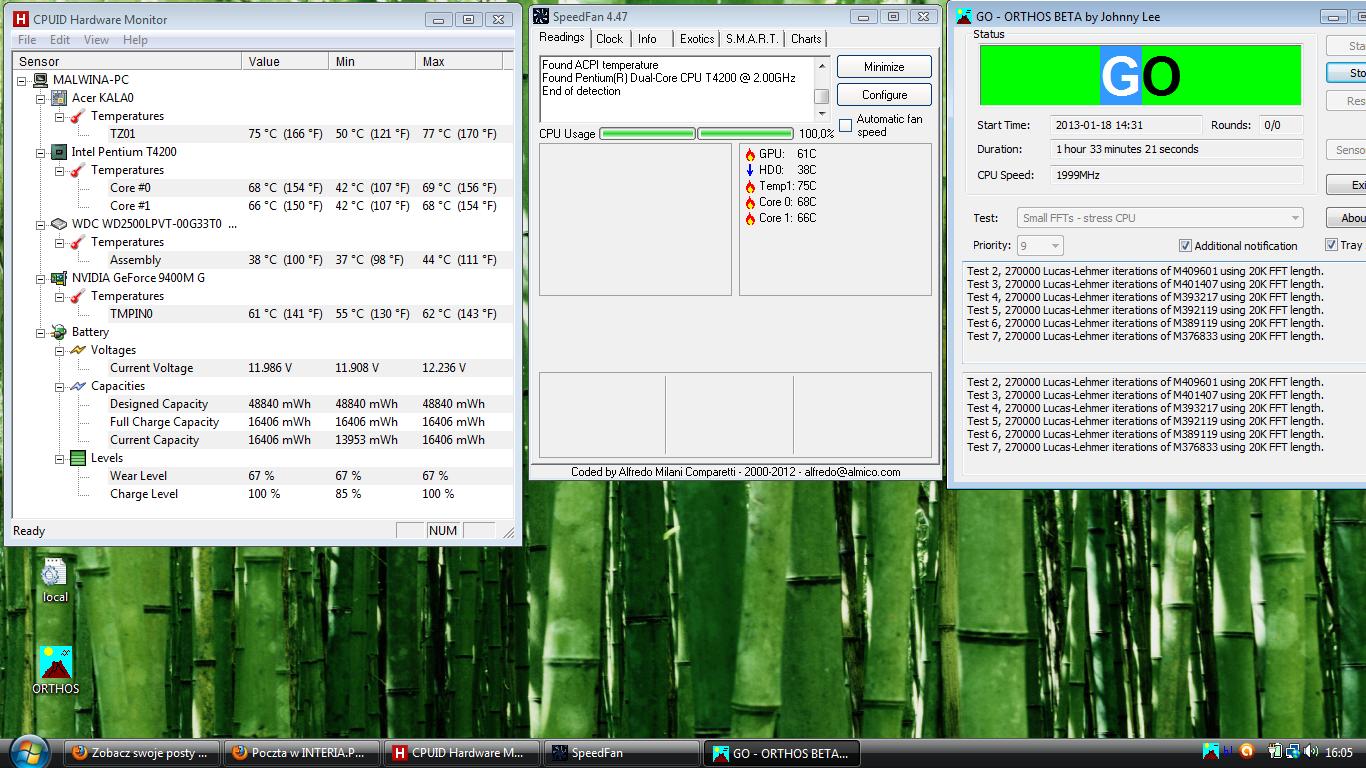Click the green GO status indicator in ORTHOS
This screenshot has width=1366, height=768.
[x=1140, y=75]
